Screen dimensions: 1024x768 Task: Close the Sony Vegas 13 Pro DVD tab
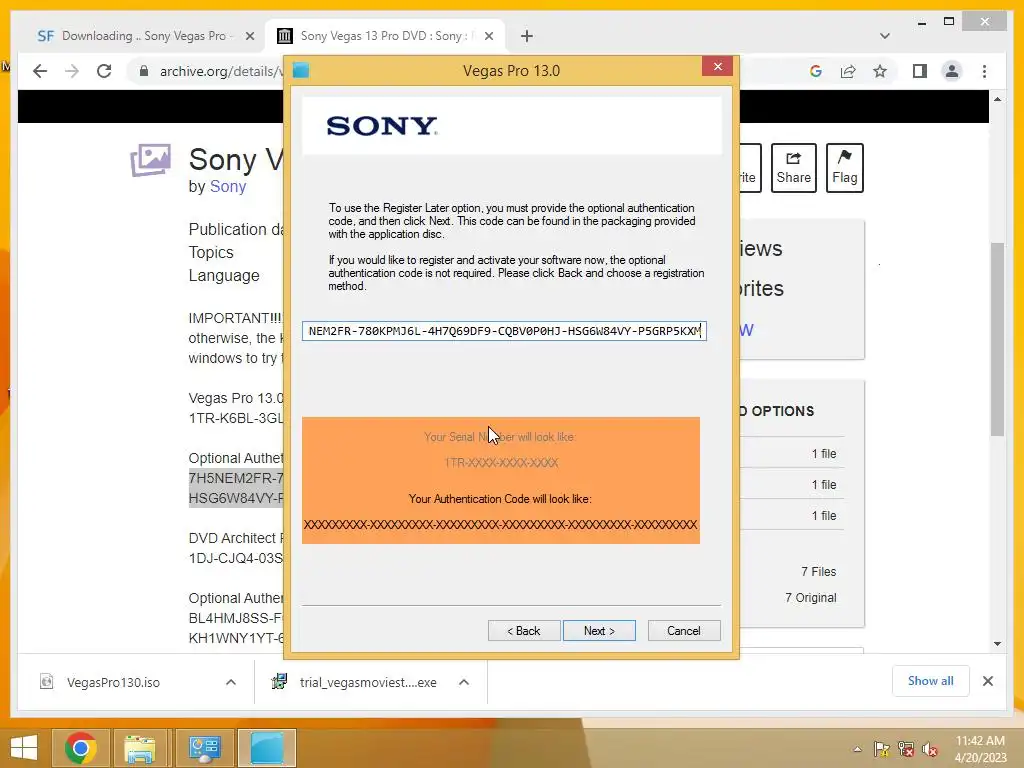488,37
